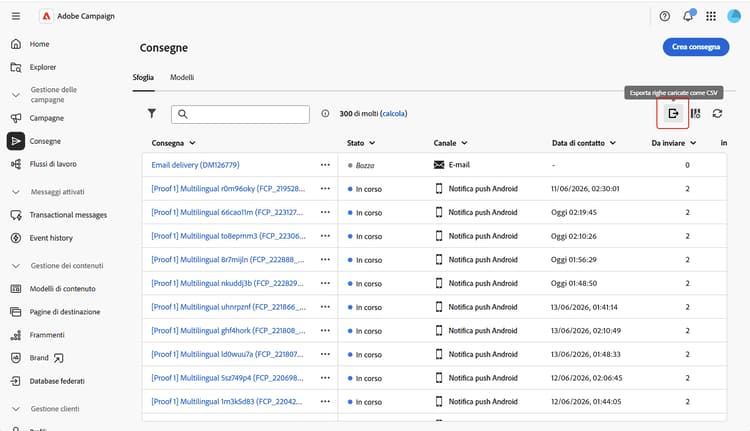Collapse Gestione delle campagne section
The width and height of the screenshot is (750, 431).
pyautogui.click(x=16, y=95)
